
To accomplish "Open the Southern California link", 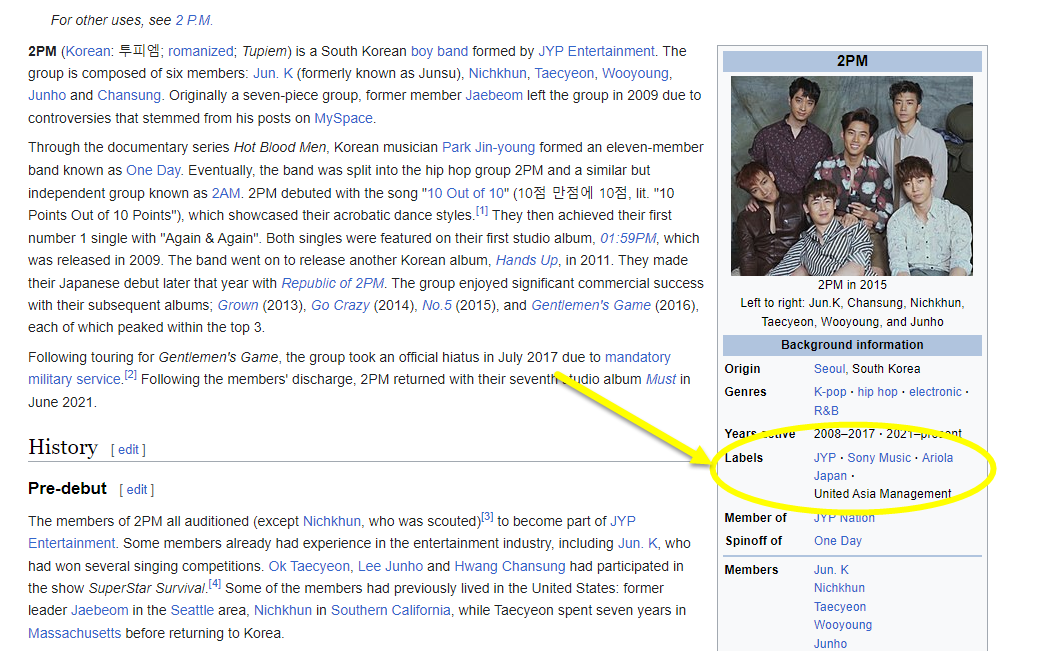I will coord(391,610).
